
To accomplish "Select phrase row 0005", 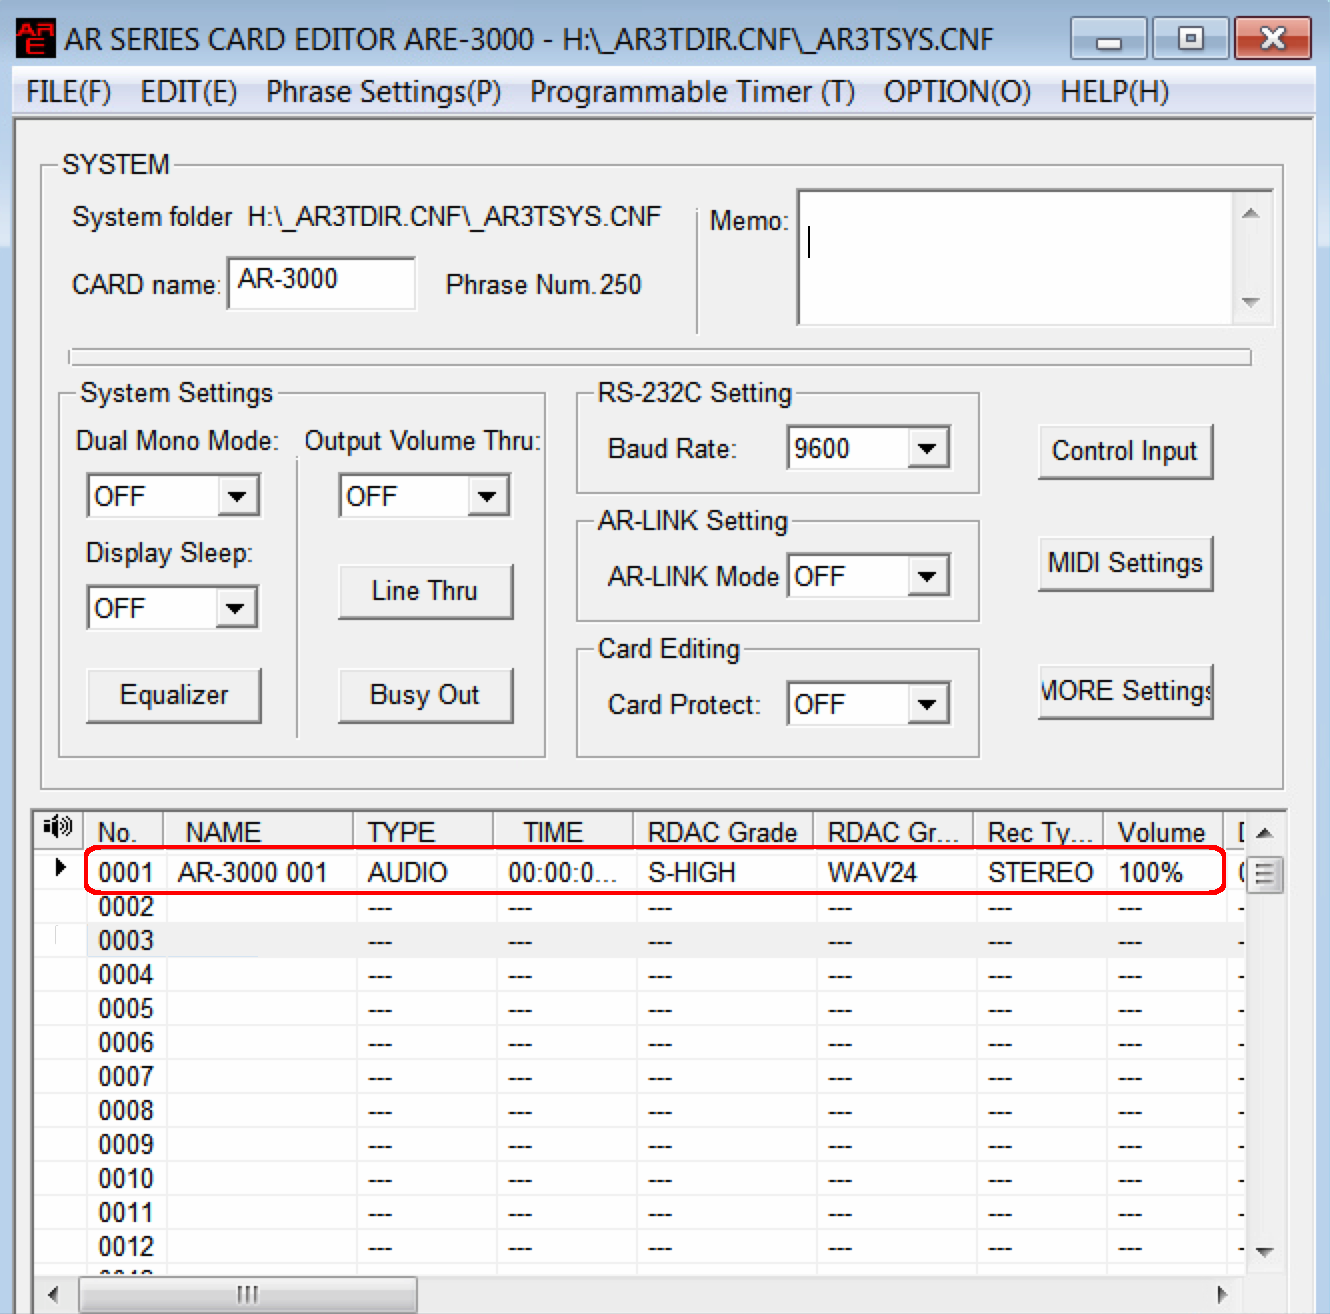I will (640, 1009).
